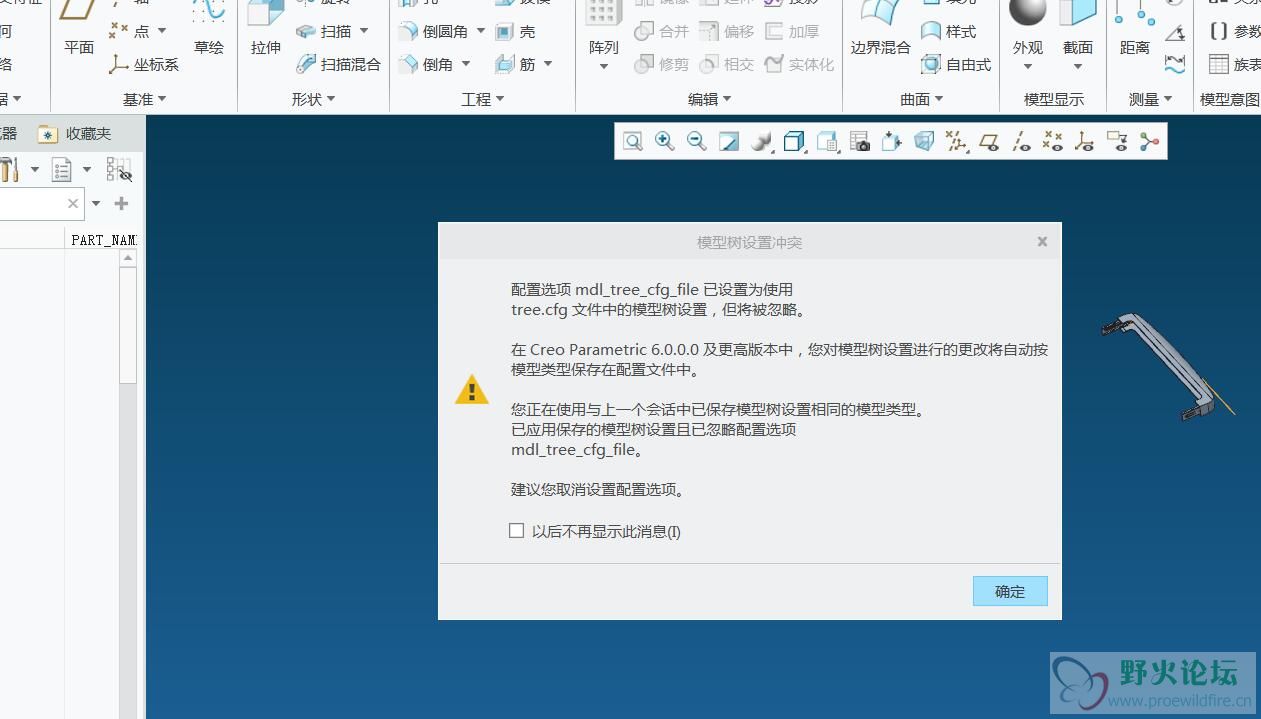The image size is (1261, 719).
Task: Expand the 曲面 group menu
Action: pos(922,99)
